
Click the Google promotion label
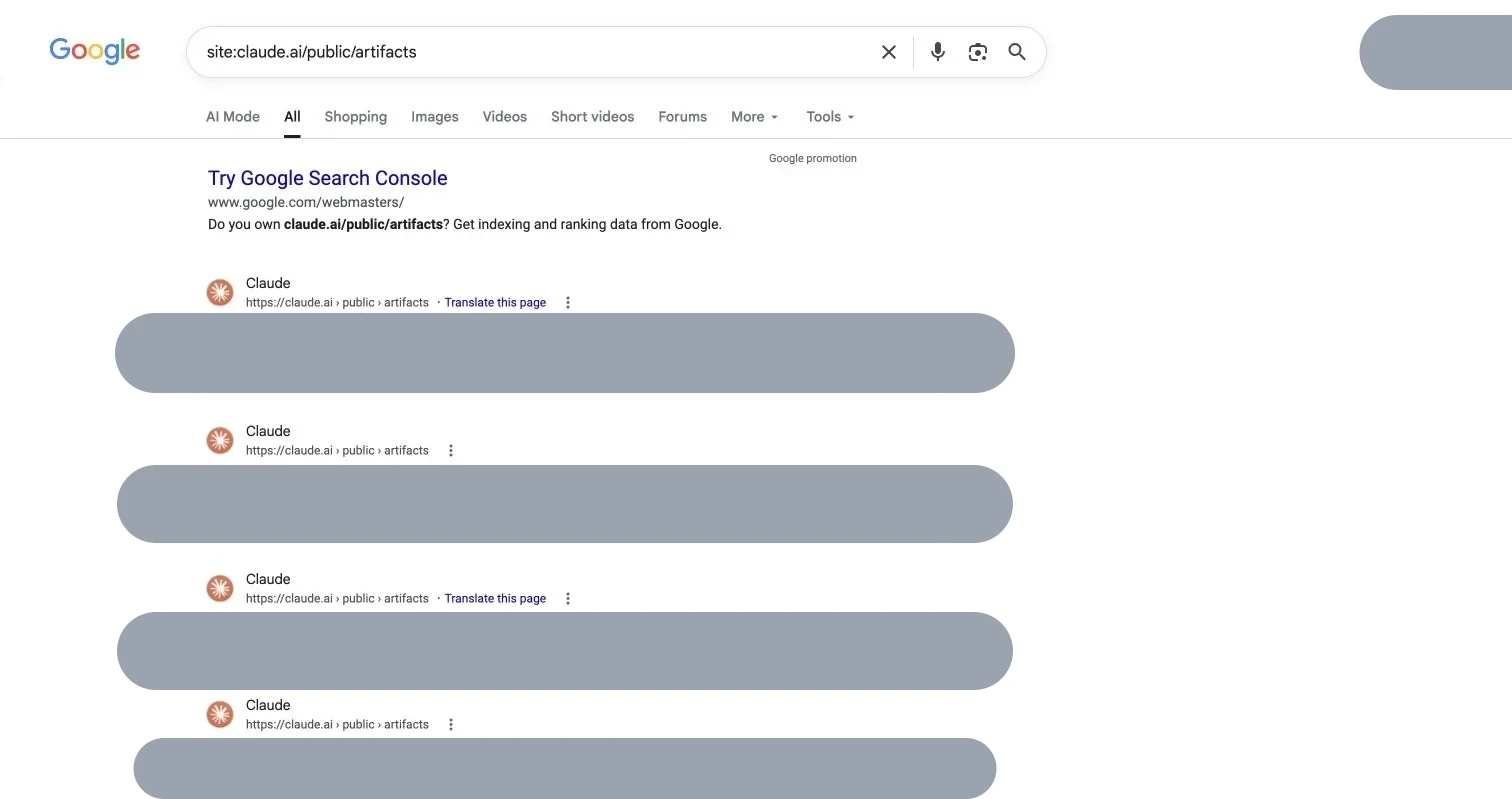(813, 158)
